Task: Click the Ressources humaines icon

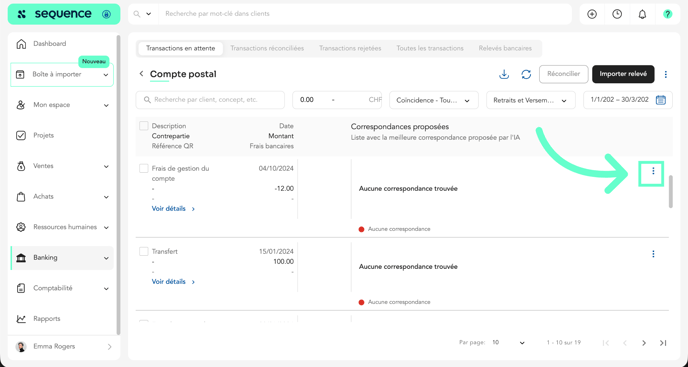Action: click(x=21, y=227)
